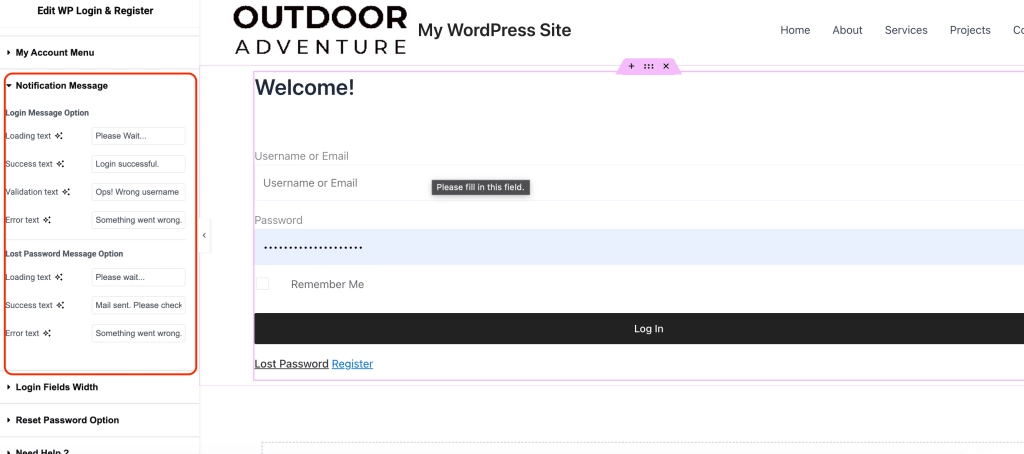Expand the Reset Password Option section
The image size is (1024, 454).
pyautogui.click(x=67, y=420)
